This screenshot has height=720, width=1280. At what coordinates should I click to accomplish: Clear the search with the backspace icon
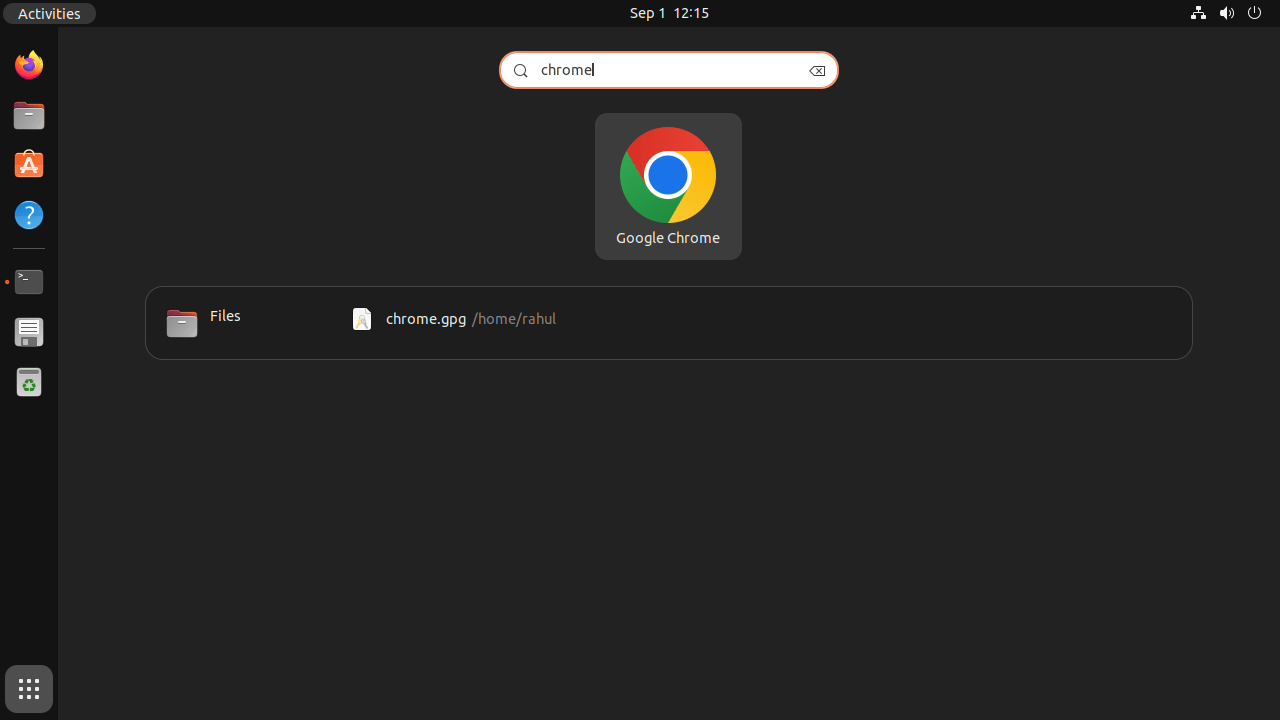coord(817,70)
